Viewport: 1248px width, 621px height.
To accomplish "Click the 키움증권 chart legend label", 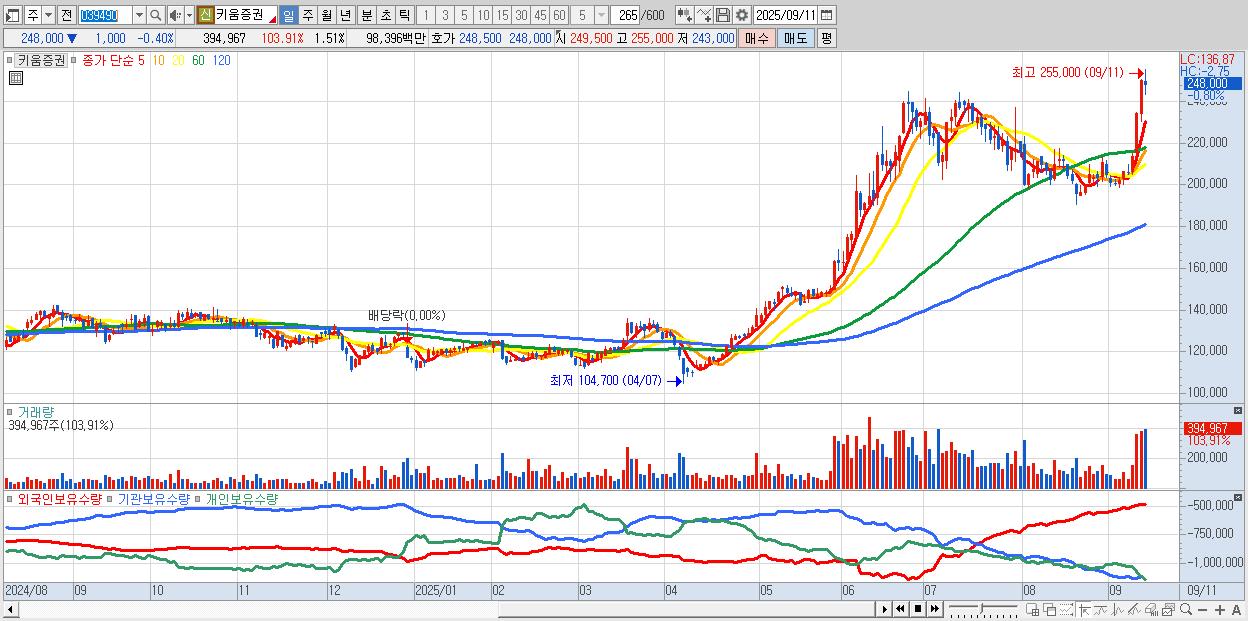I will pos(40,60).
